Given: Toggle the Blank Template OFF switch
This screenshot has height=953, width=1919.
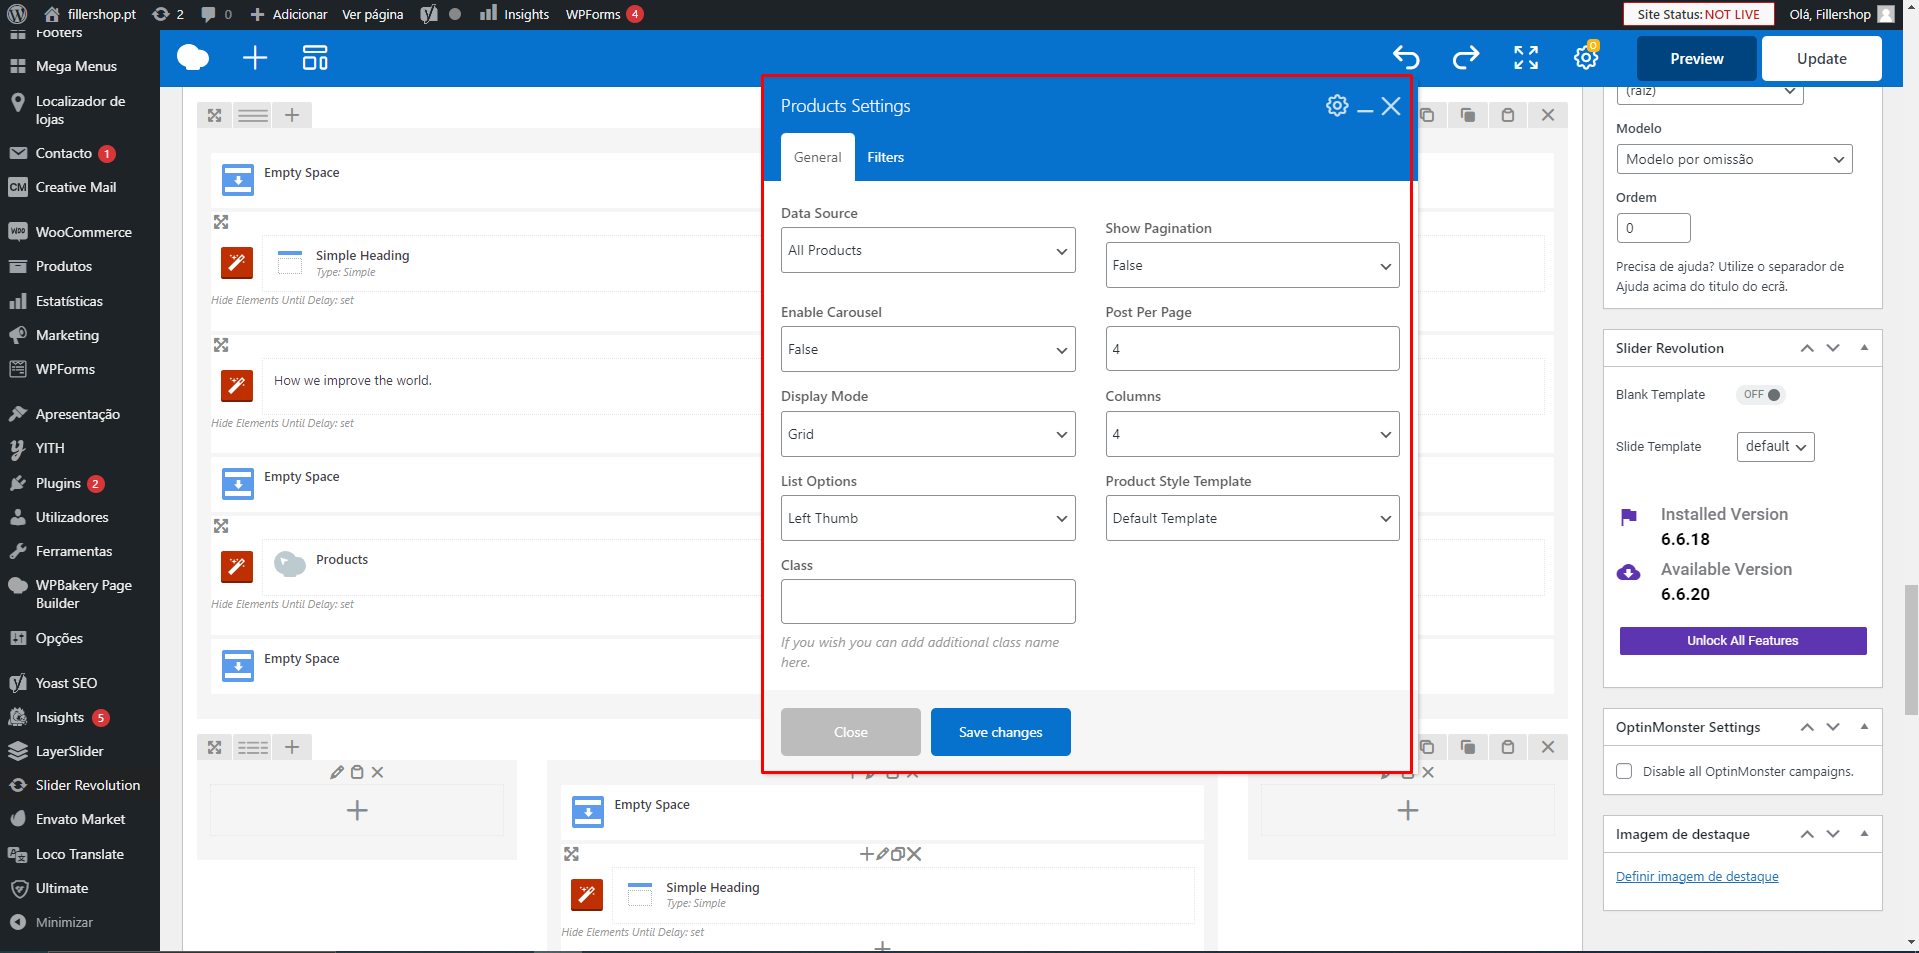Looking at the screenshot, I should [x=1761, y=395].
